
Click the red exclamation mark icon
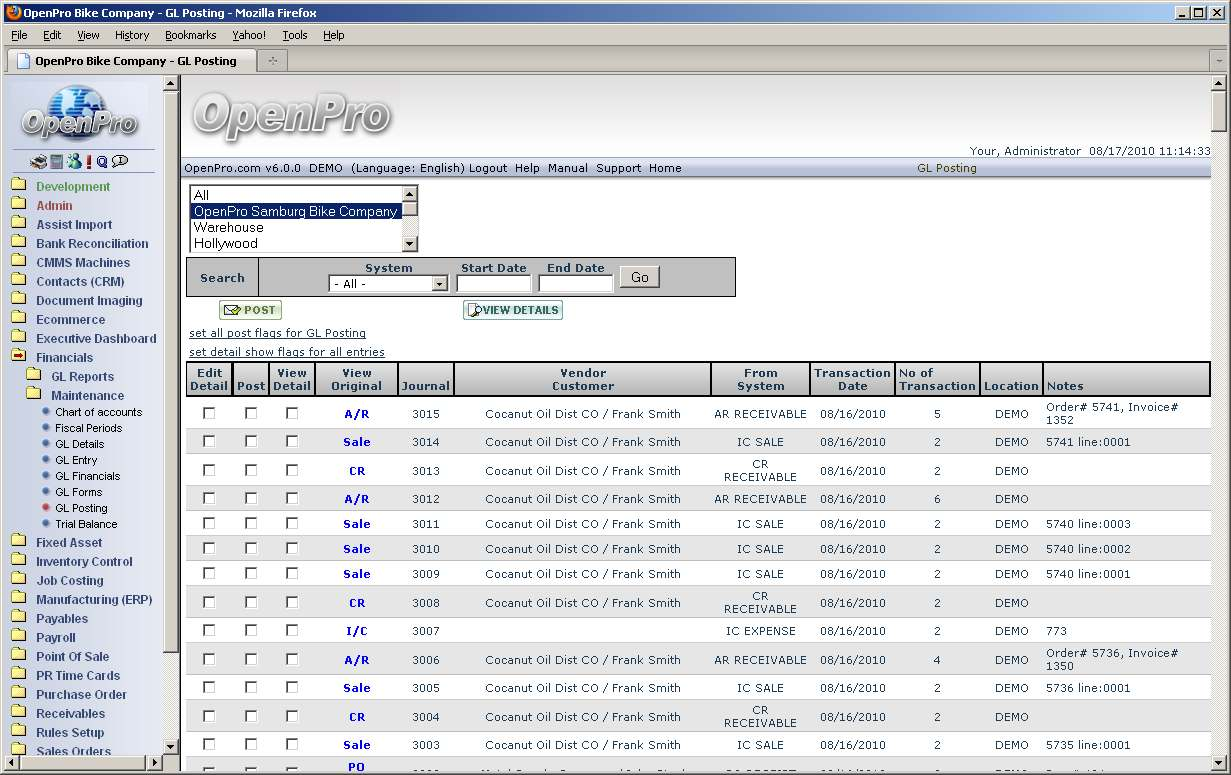click(x=89, y=162)
